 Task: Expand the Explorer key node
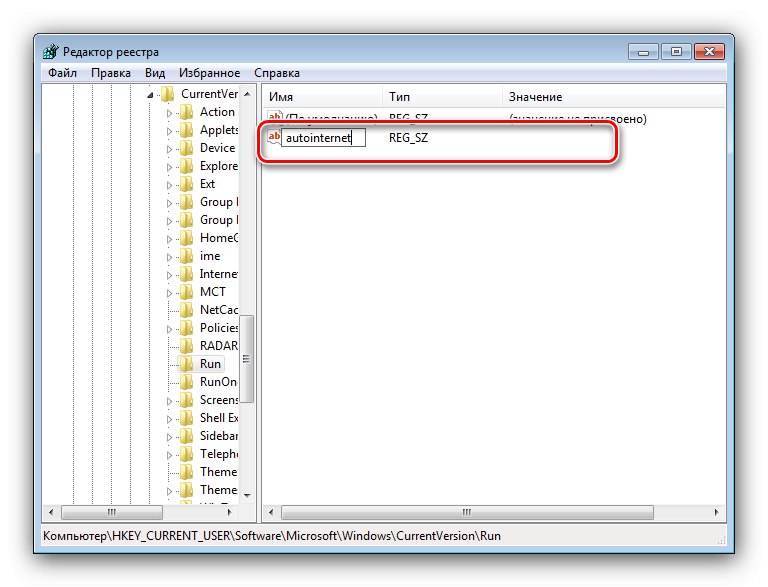click(x=169, y=167)
